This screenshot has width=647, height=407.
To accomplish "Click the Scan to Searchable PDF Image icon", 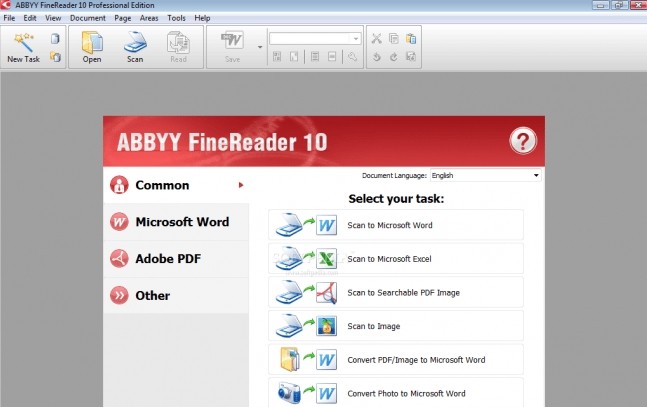I will (x=308, y=292).
